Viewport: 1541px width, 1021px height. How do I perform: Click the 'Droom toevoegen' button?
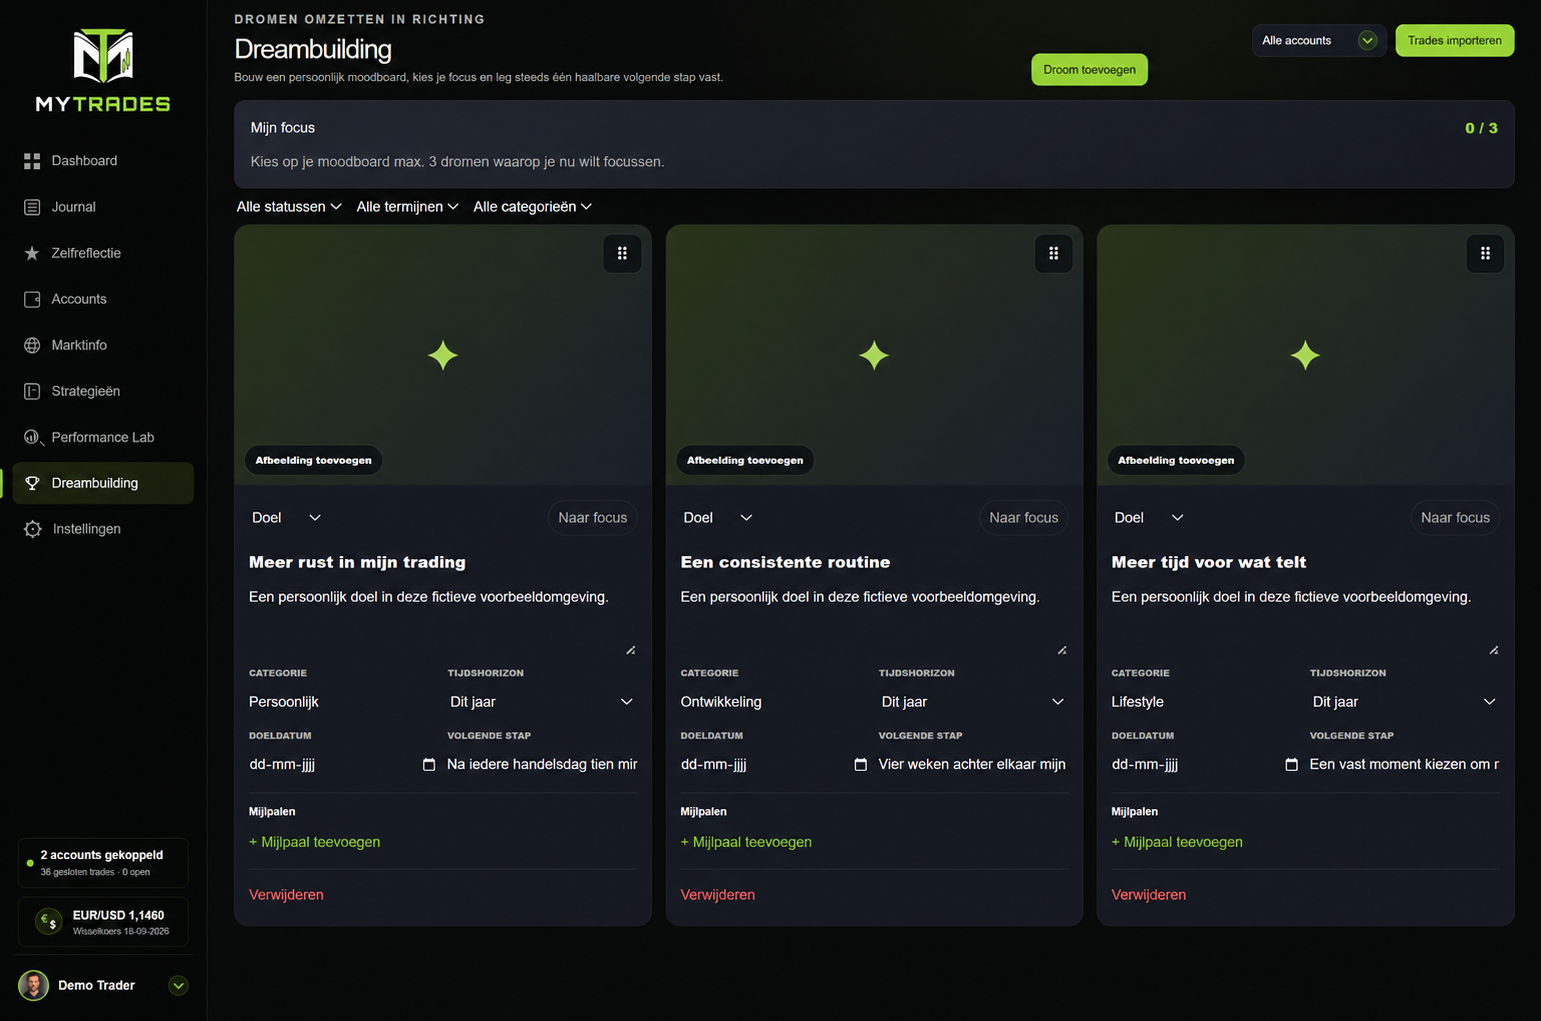pyautogui.click(x=1089, y=70)
